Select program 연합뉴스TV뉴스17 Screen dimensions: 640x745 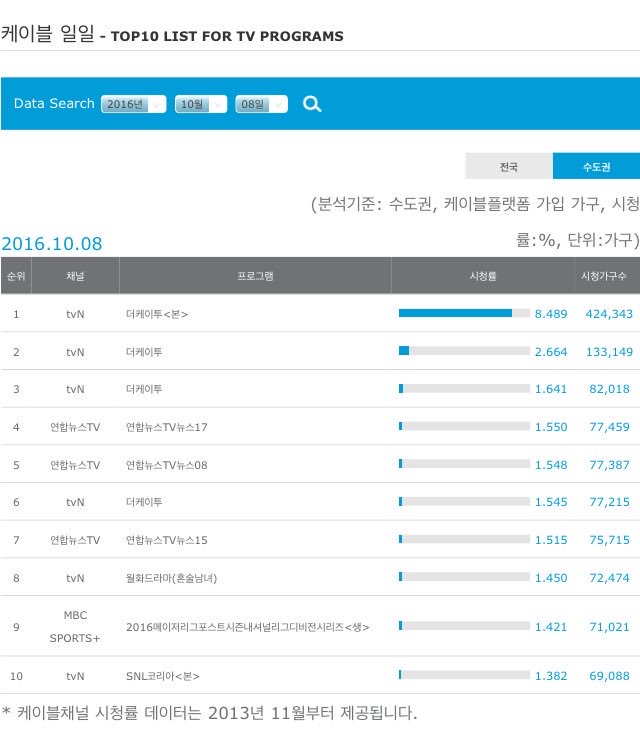[x=166, y=427]
